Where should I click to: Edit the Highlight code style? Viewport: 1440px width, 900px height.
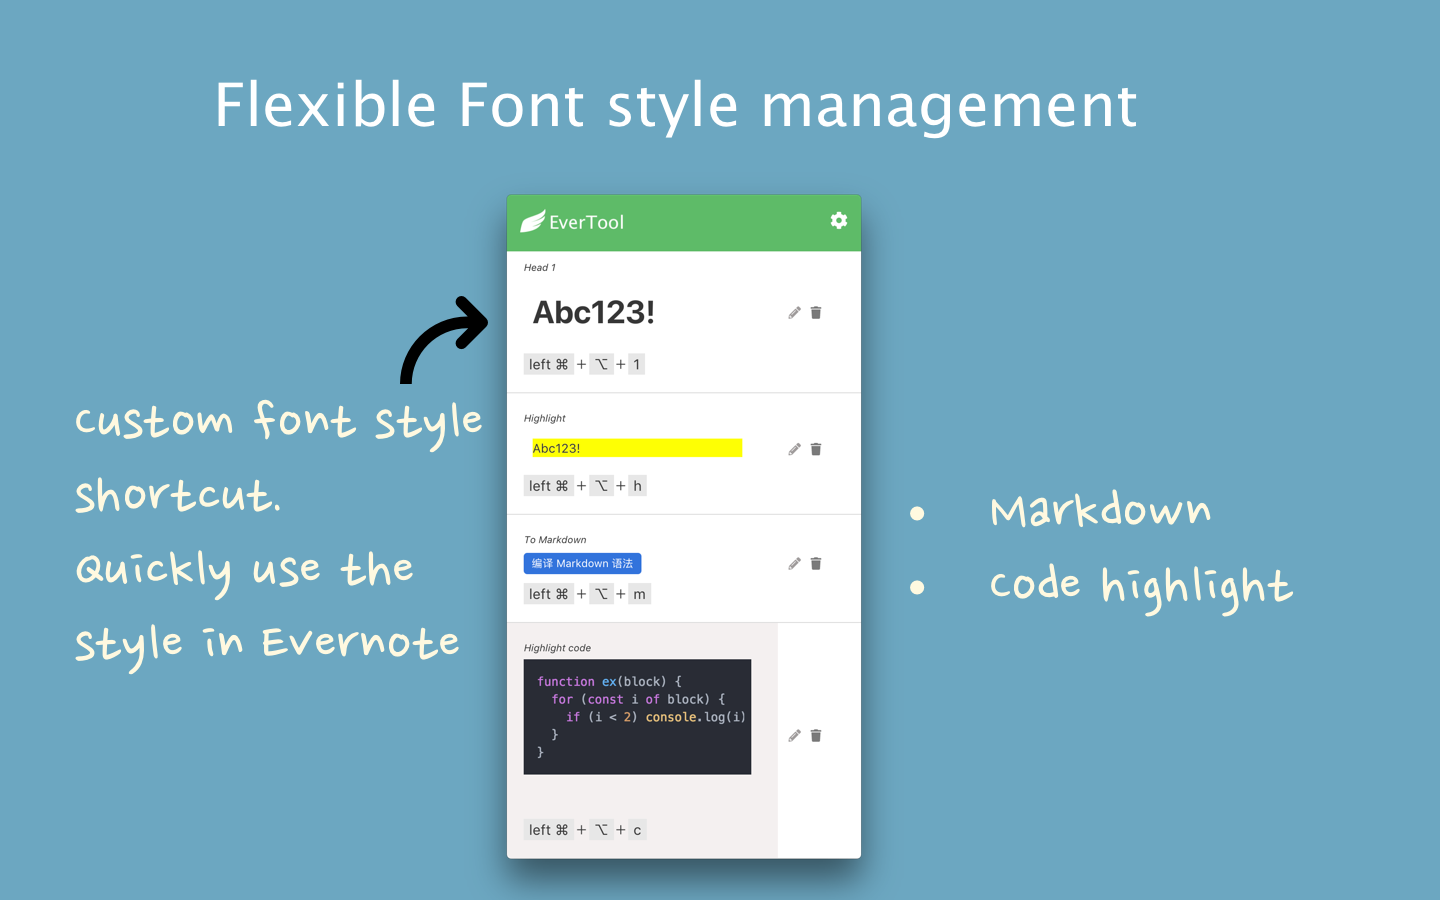[794, 736]
